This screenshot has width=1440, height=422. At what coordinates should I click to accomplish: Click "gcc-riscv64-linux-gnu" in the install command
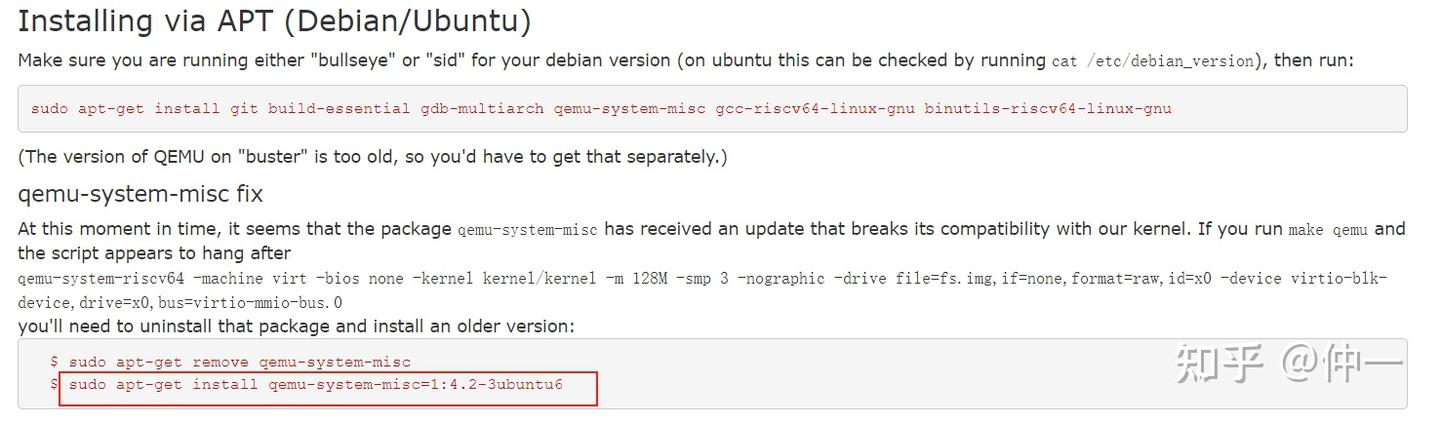pyautogui.click(x=815, y=108)
